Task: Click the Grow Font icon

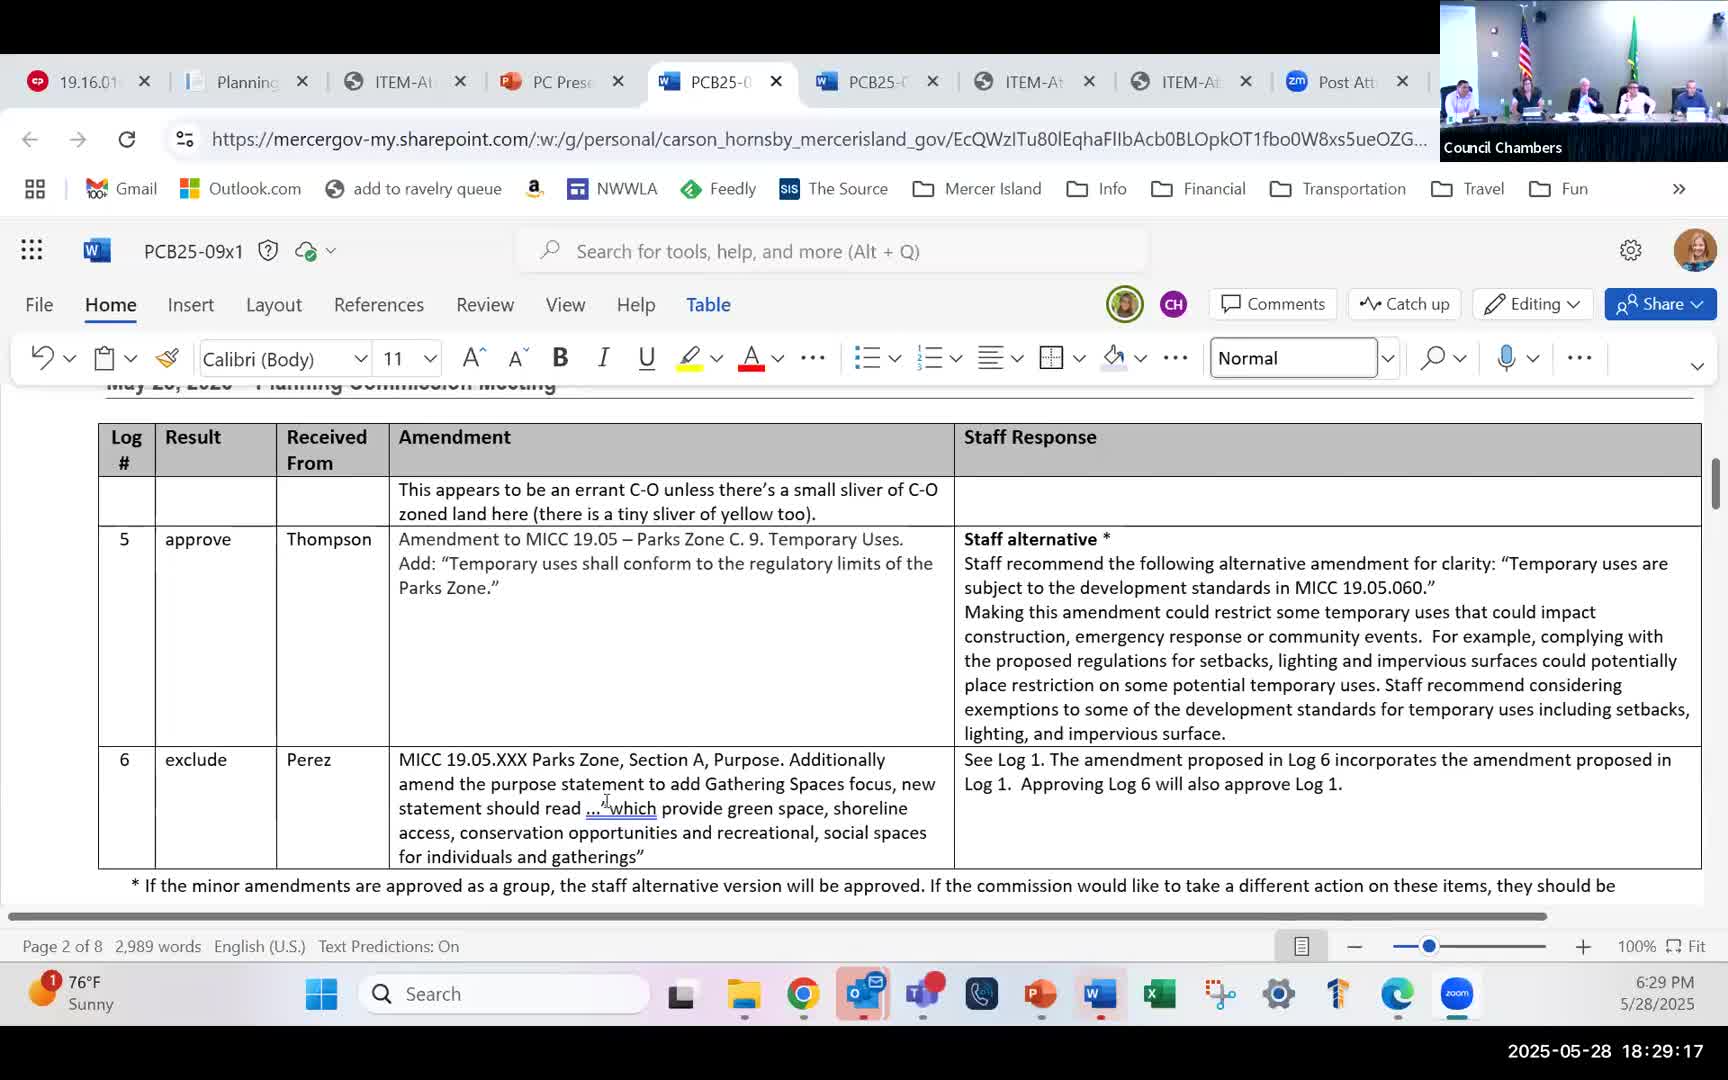Action: [473, 358]
